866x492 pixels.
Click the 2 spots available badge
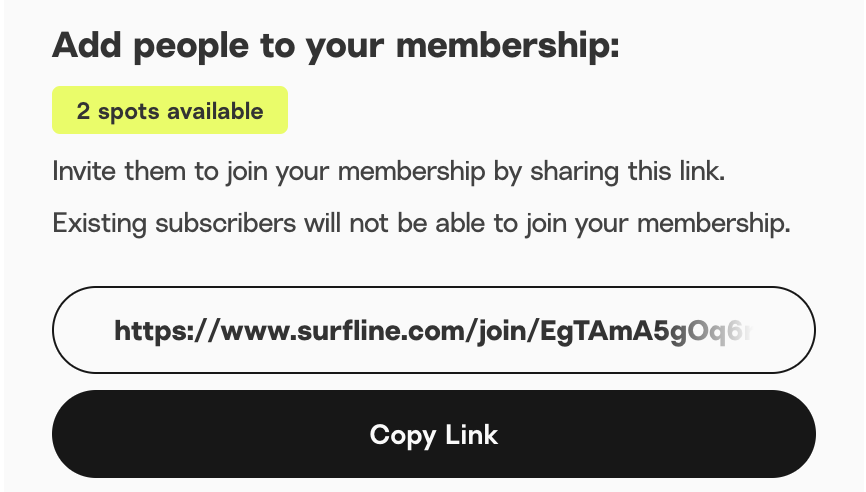[x=170, y=110]
